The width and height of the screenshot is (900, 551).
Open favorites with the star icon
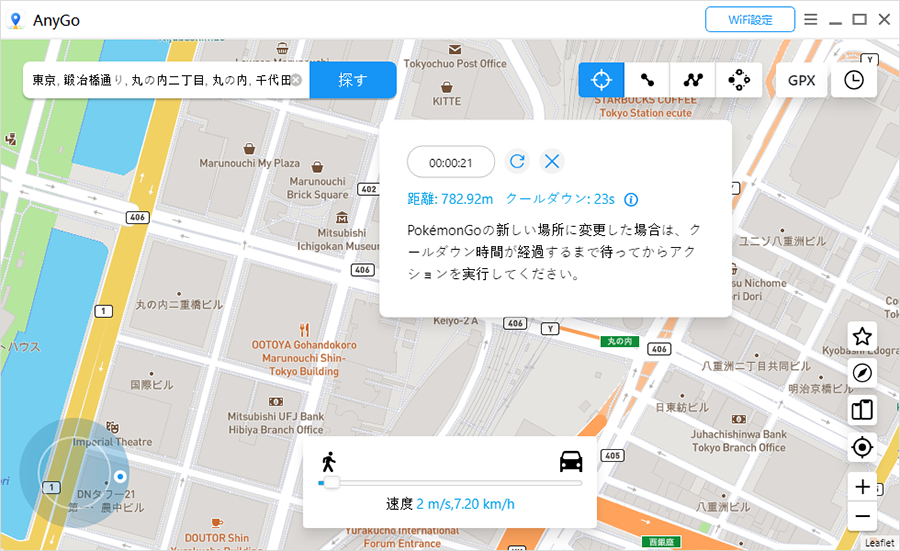pyautogui.click(x=862, y=336)
